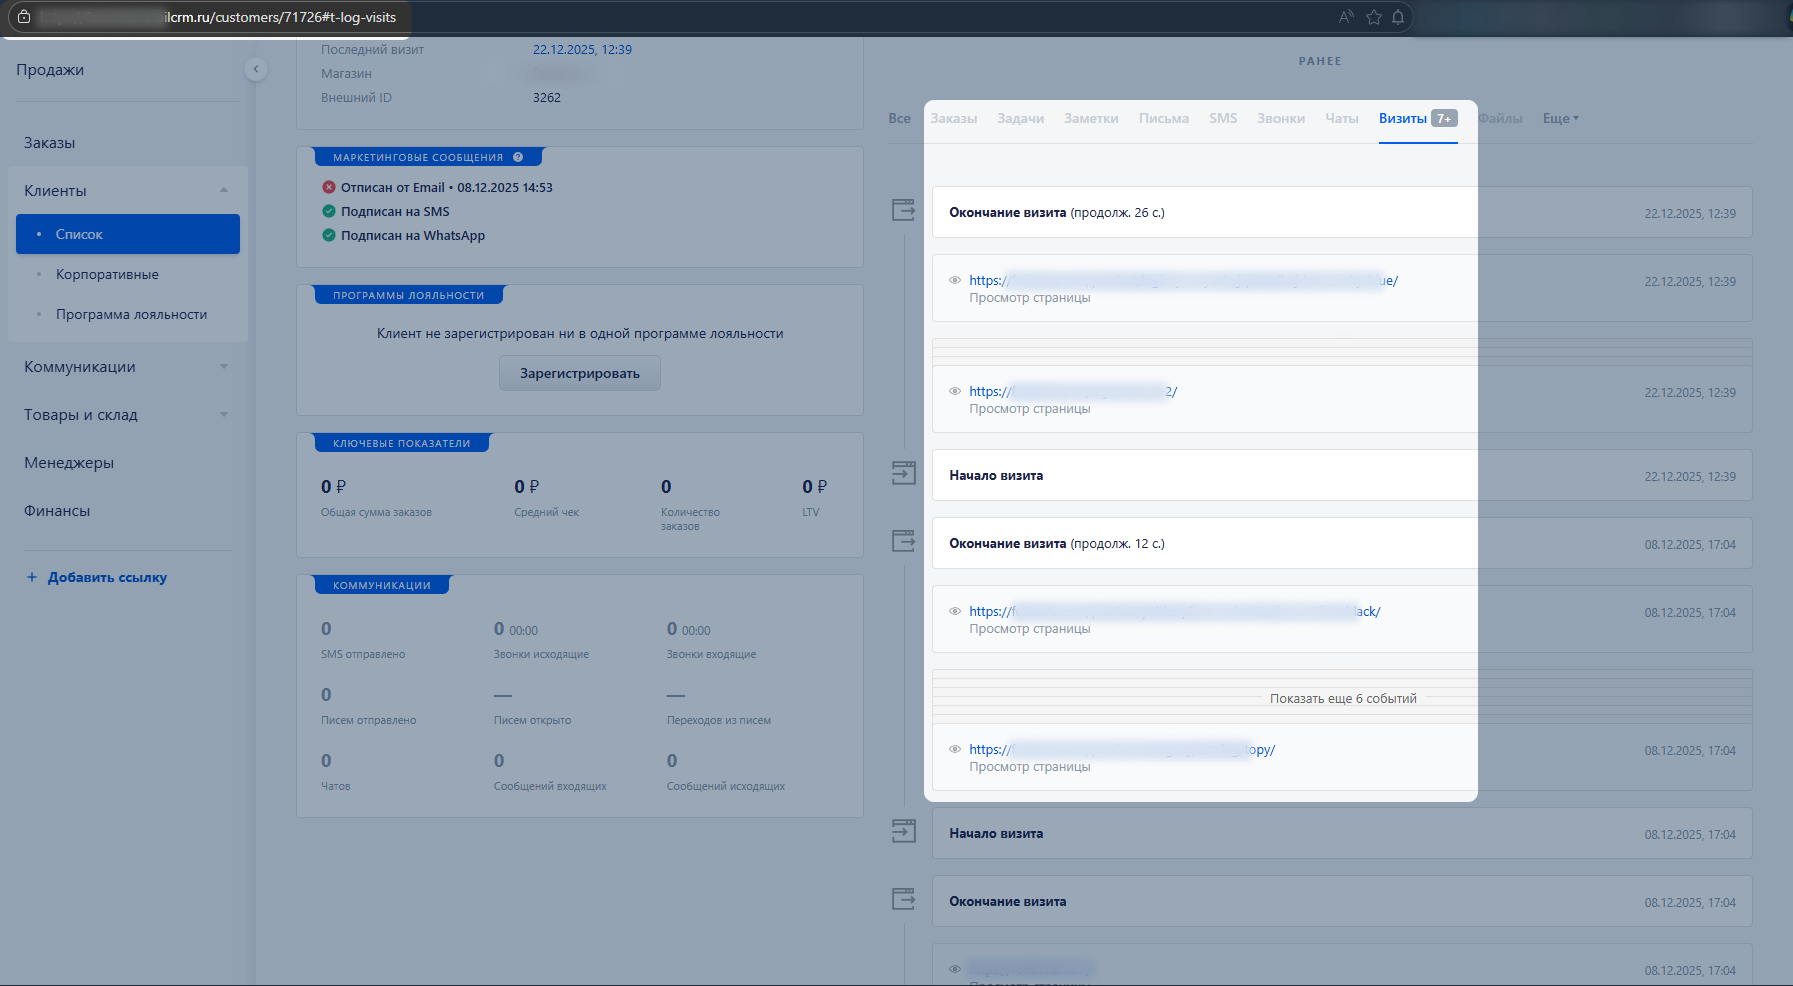Click the help icon beside Маркетинговые сообщения
This screenshot has height=986, width=1793.
tap(518, 157)
